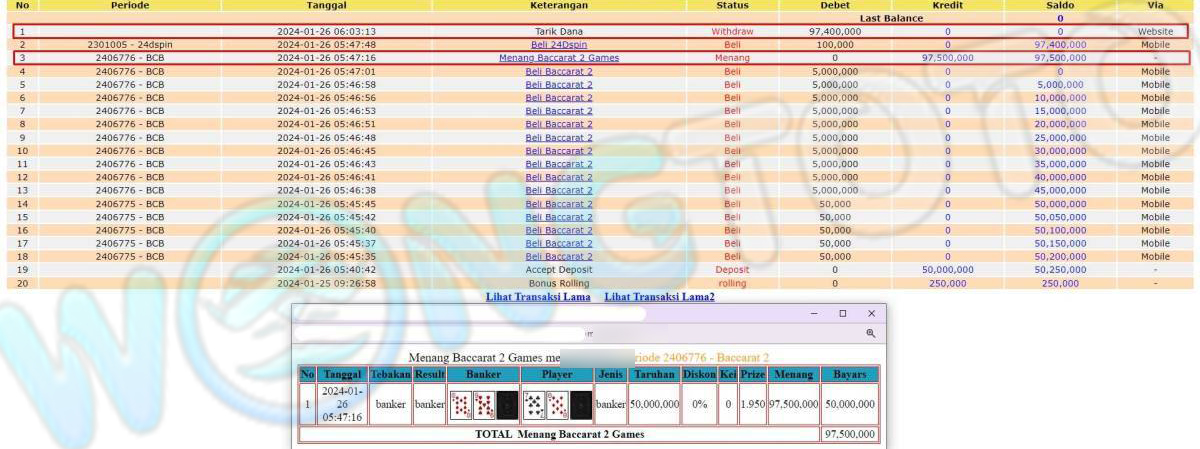Open Beli Baccarat 2 link in row 18

pyautogui.click(x=559, y=256)
